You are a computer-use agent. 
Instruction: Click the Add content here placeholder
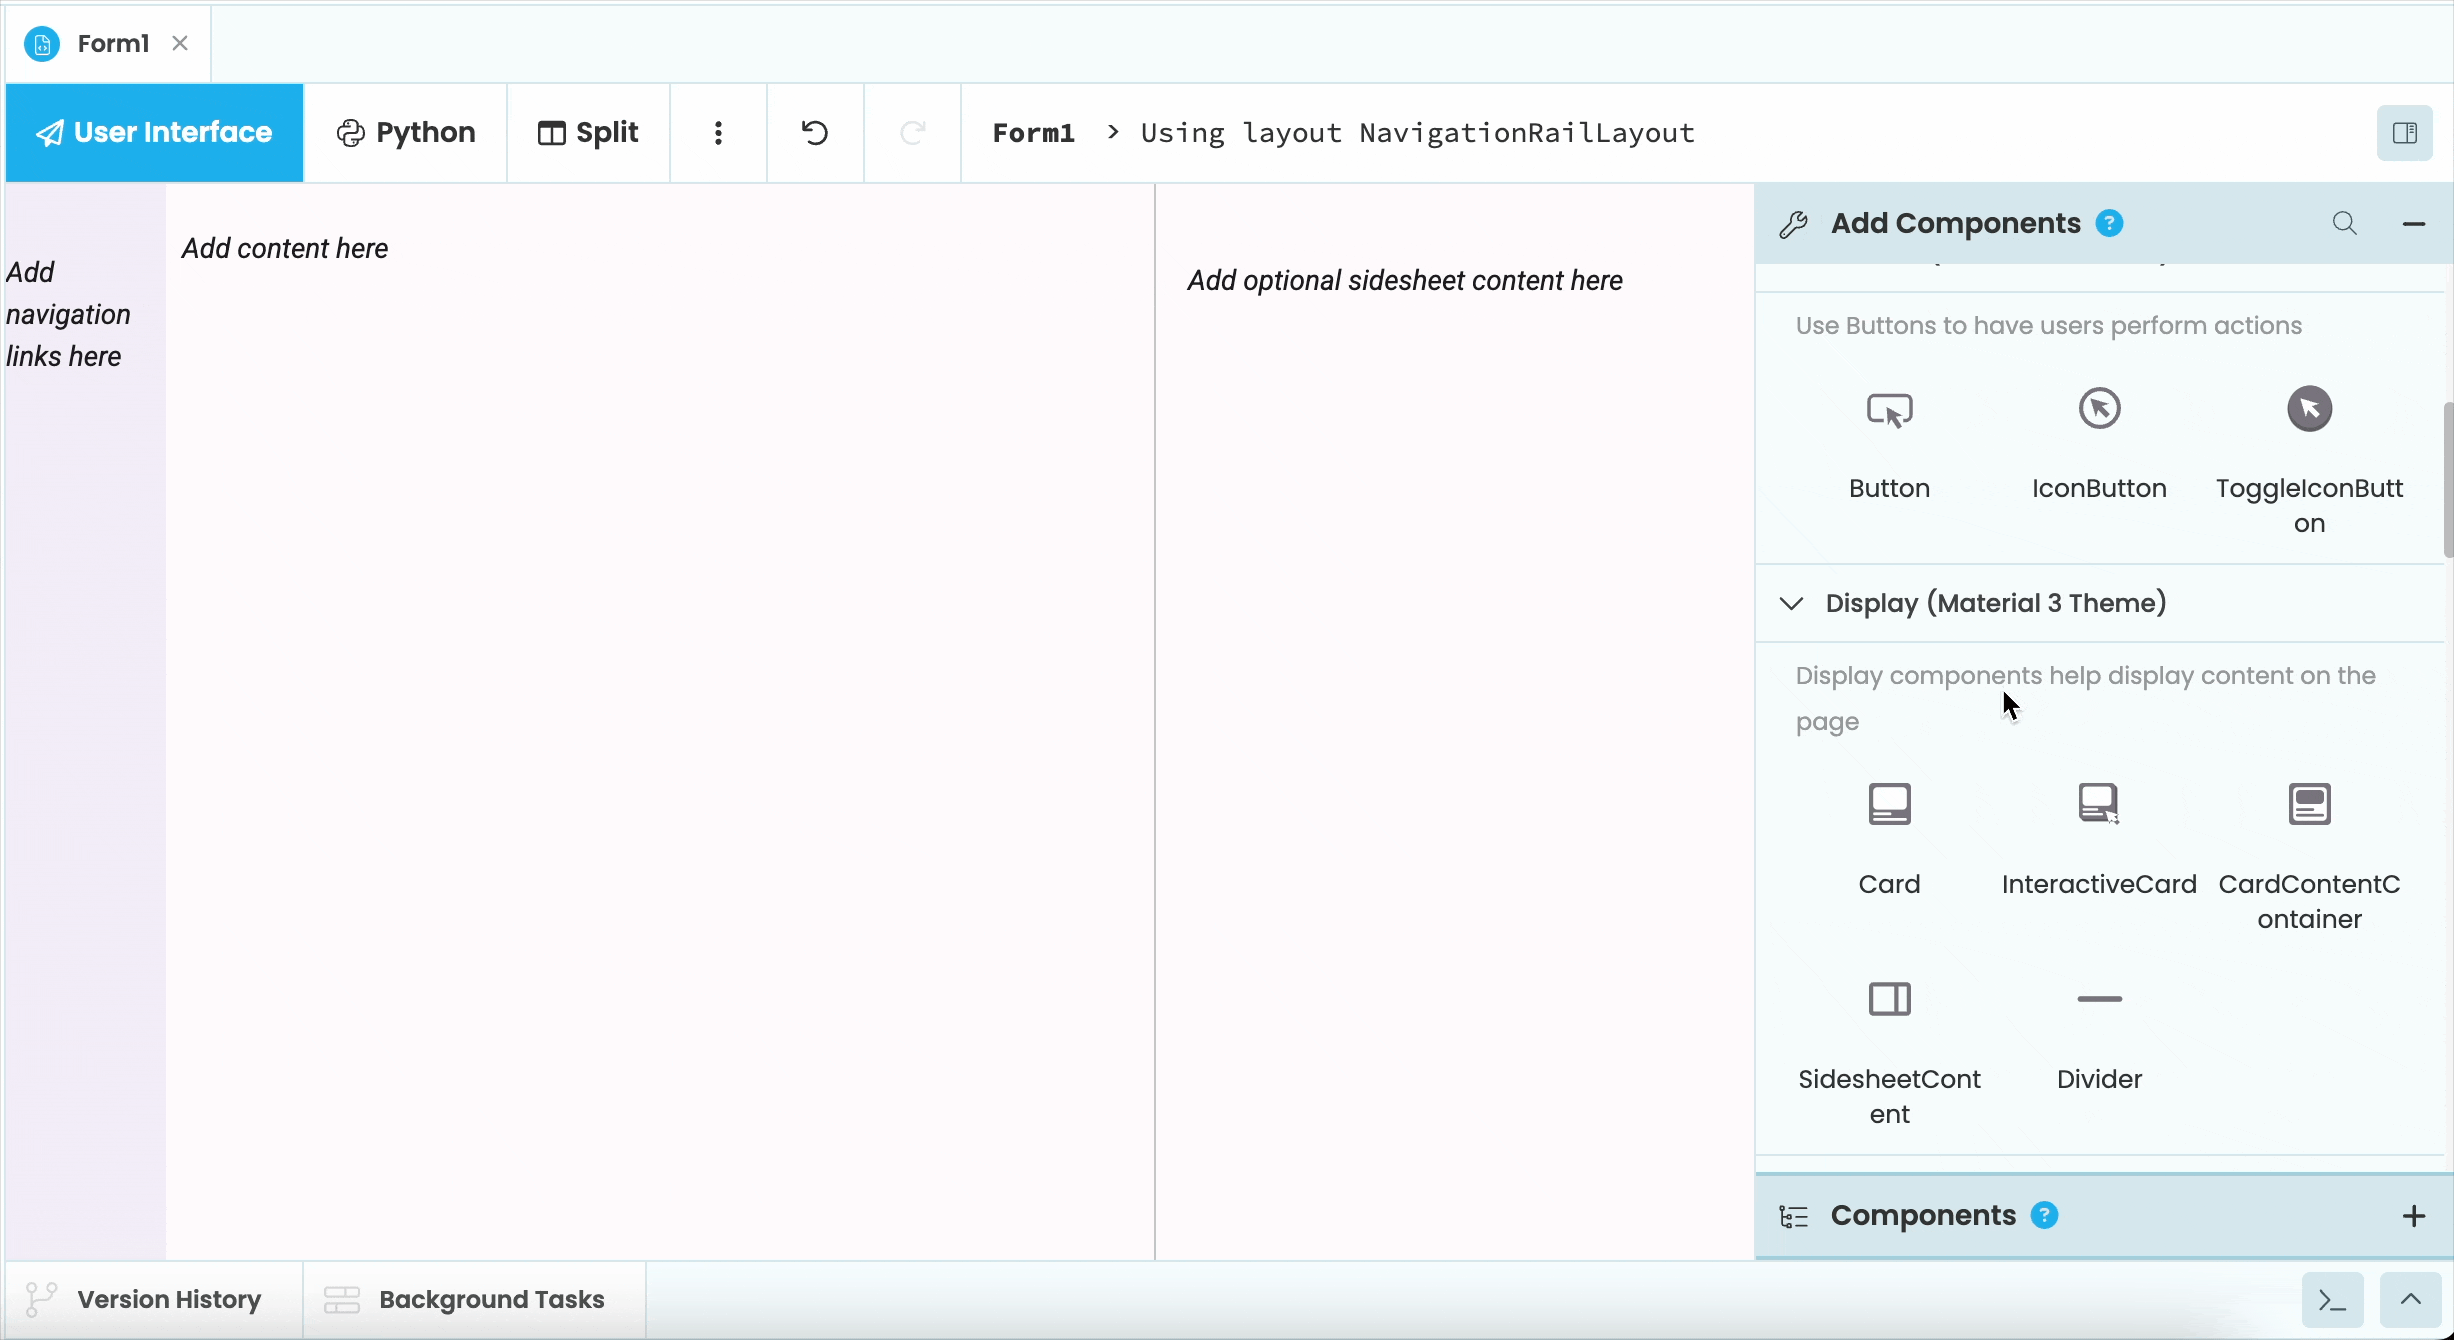(285, 248)
